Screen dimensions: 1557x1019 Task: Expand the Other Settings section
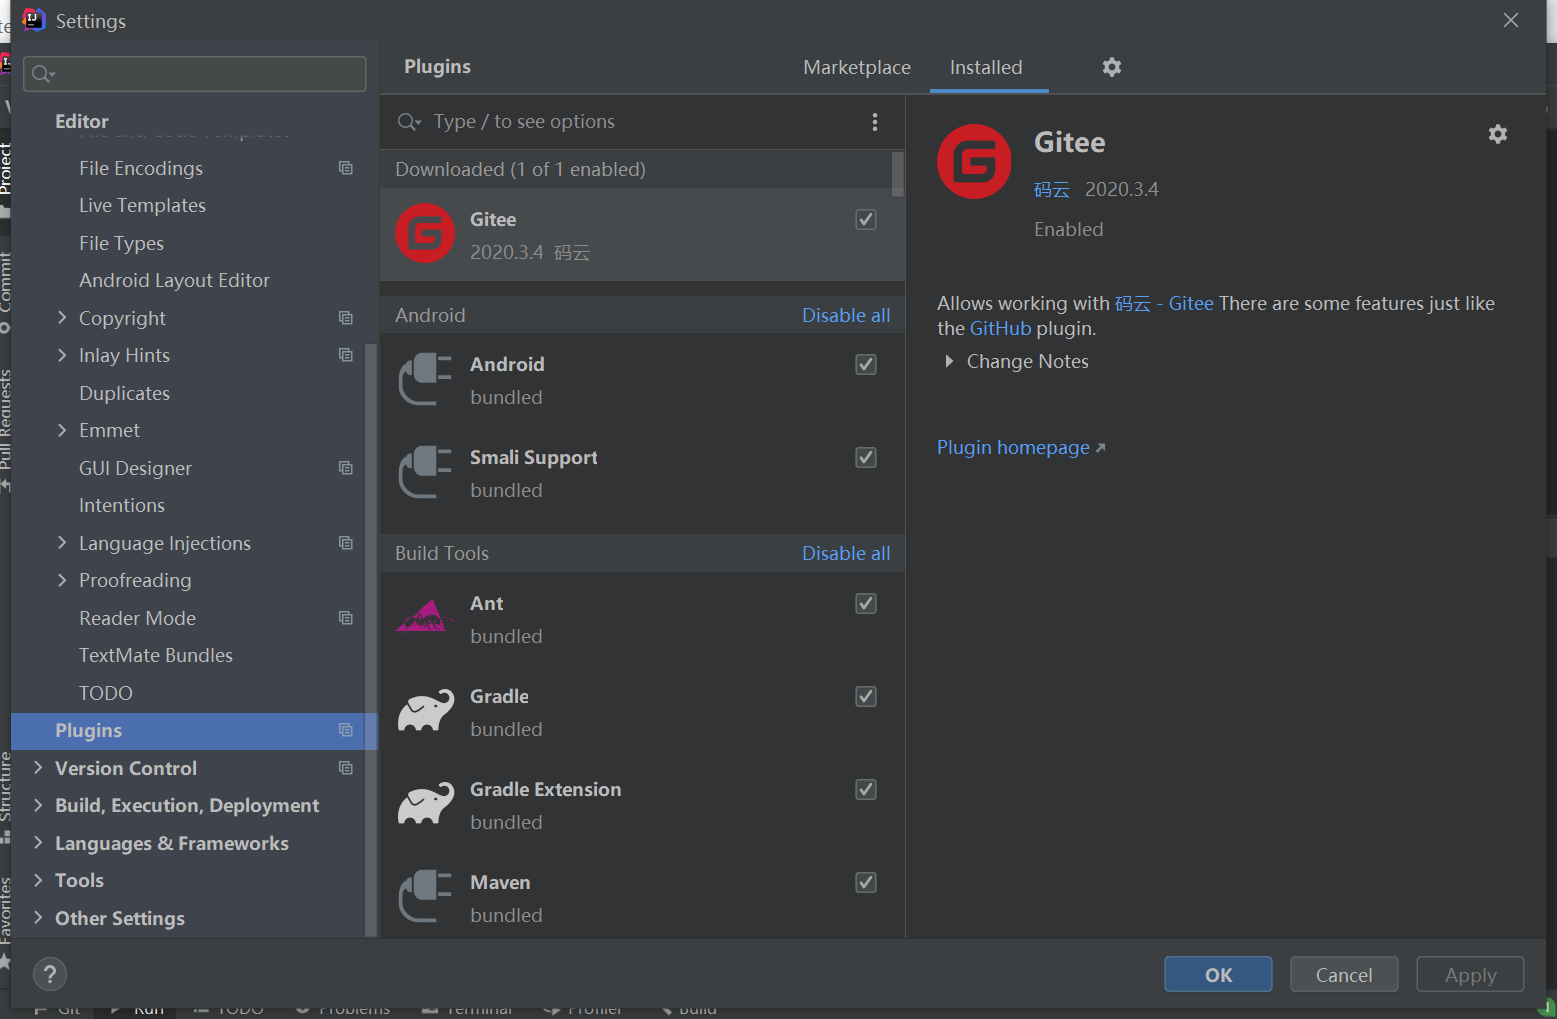point(38,918)
